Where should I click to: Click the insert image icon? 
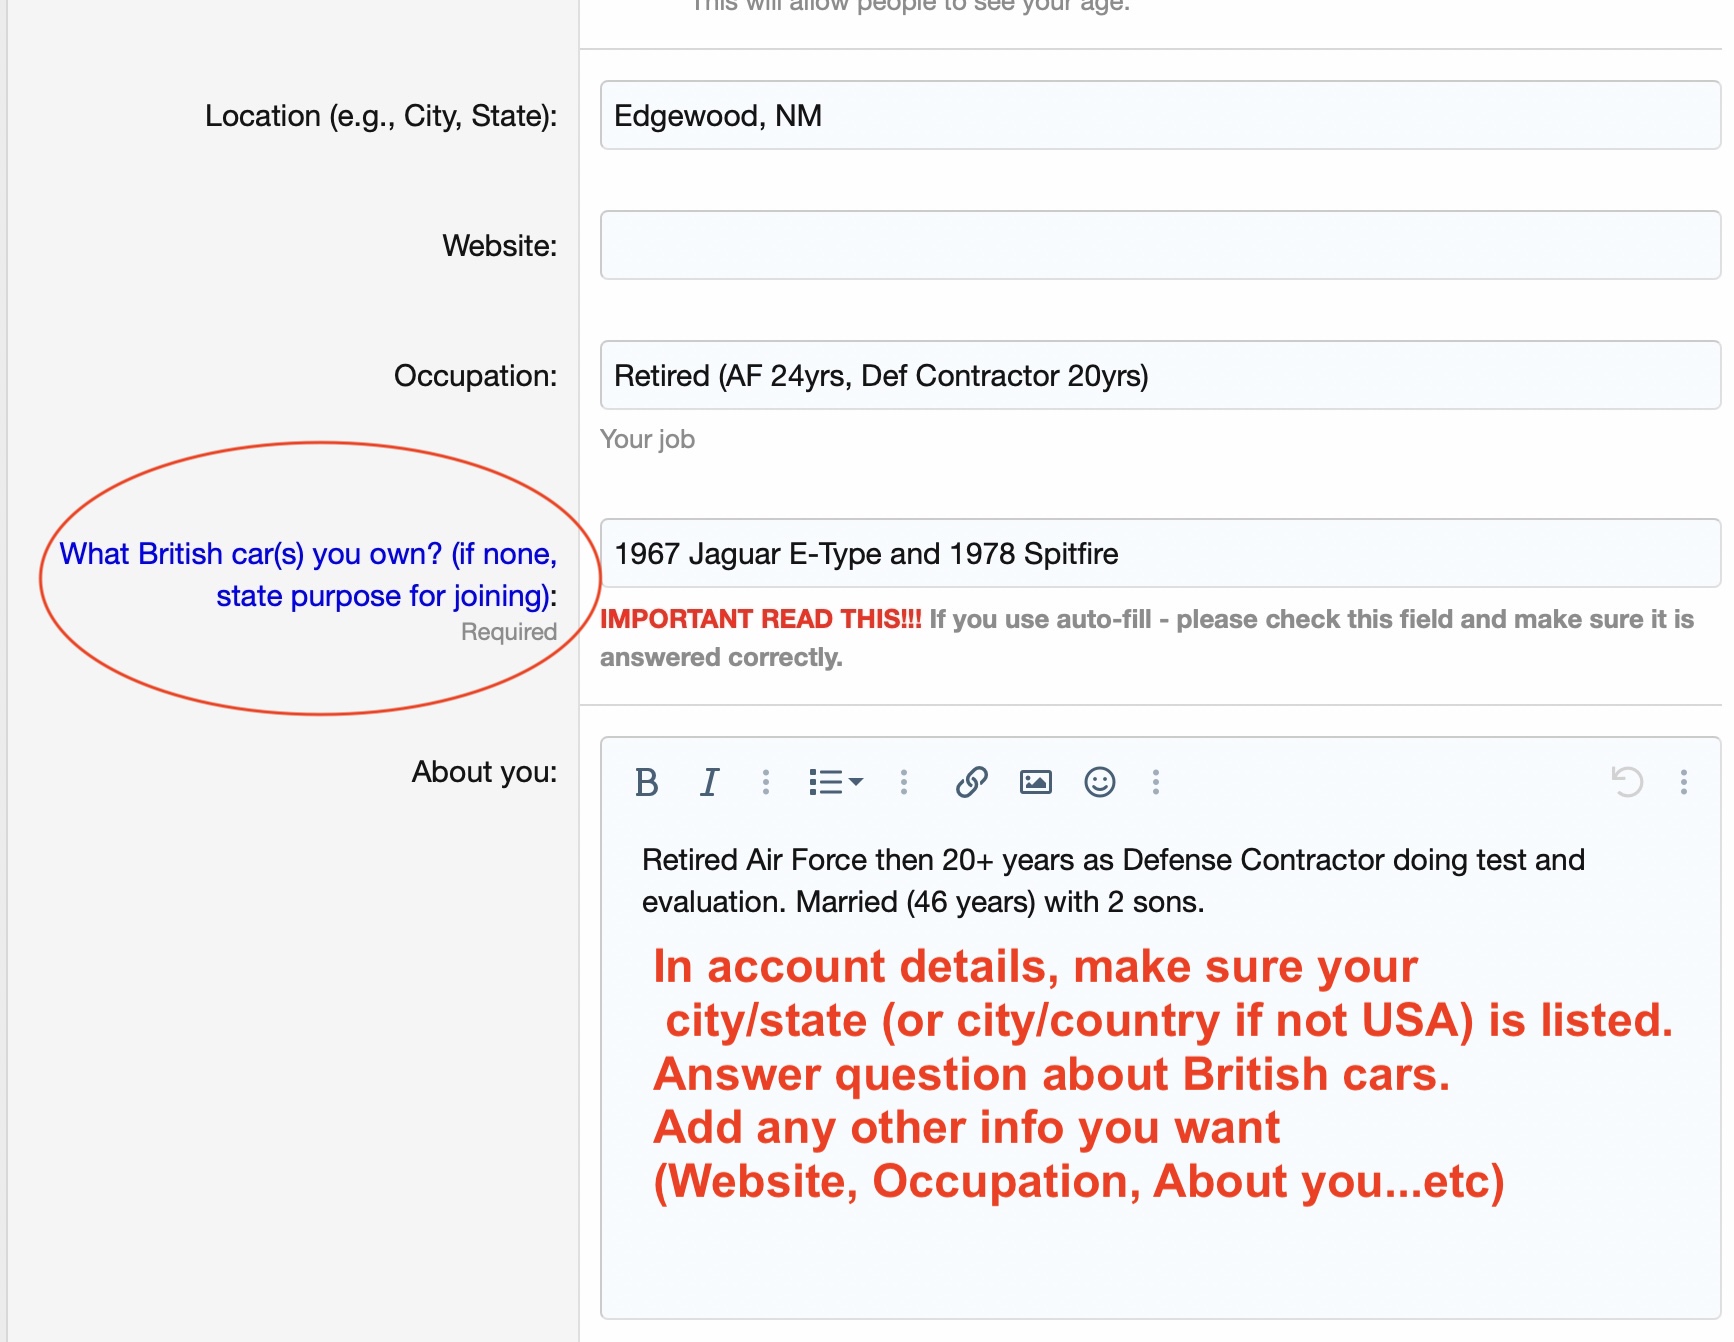pos(1035,782)
